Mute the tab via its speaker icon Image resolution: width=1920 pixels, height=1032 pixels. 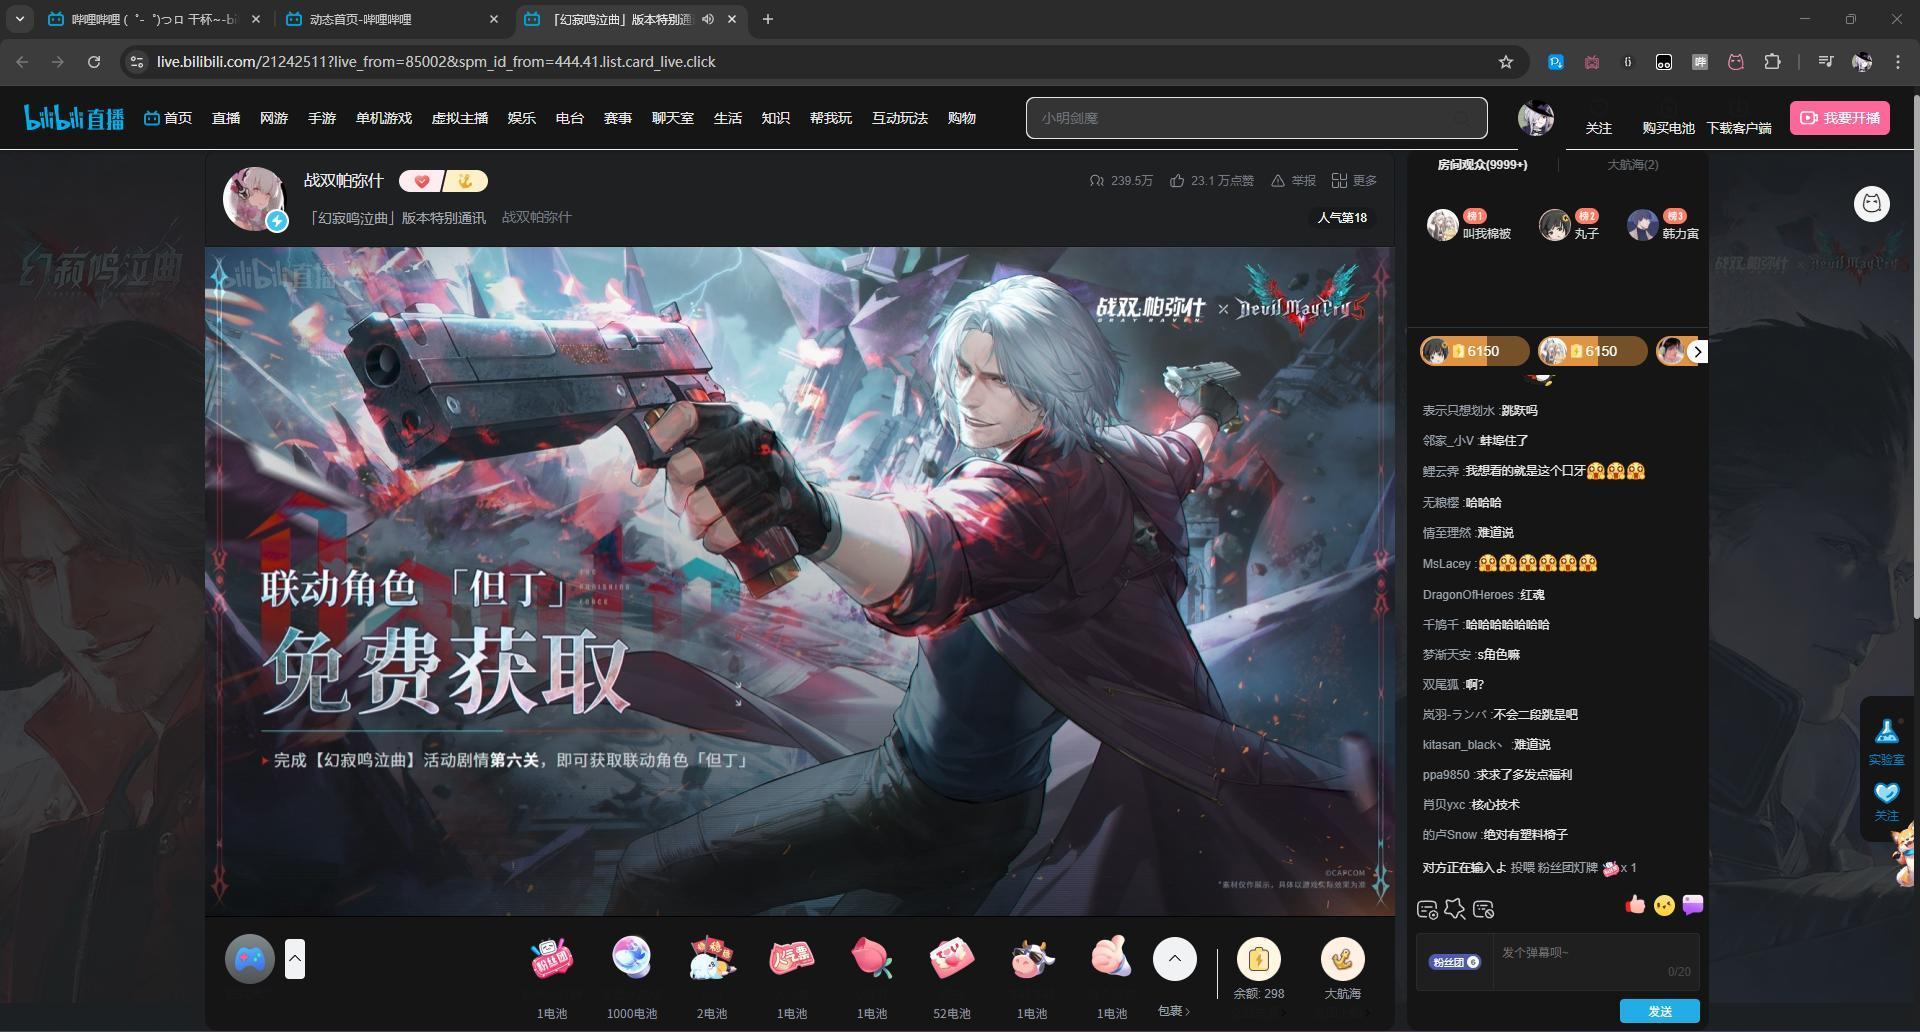point(708,19)
